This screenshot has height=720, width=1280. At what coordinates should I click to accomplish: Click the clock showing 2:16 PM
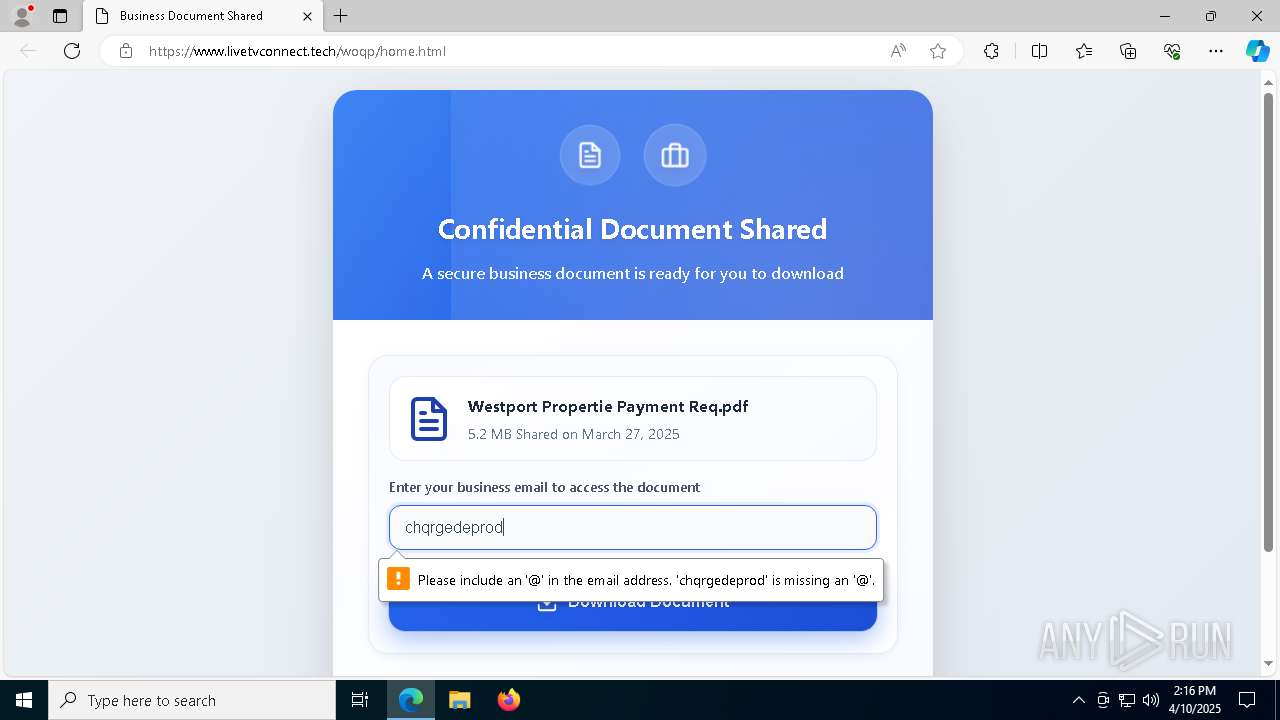(x=1195, y=700)
